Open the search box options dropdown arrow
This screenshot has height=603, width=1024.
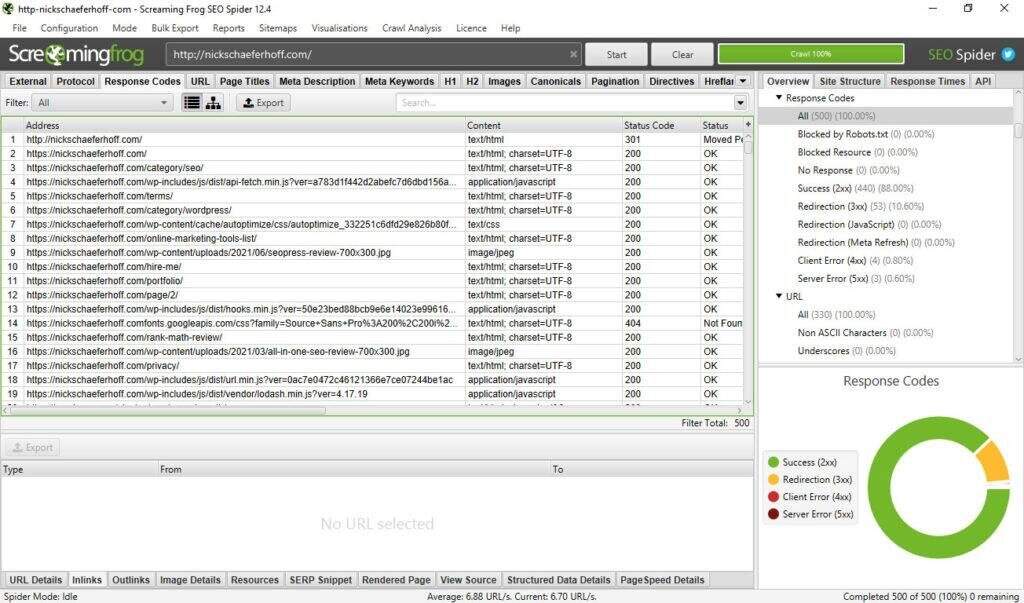tap(741, 102)
